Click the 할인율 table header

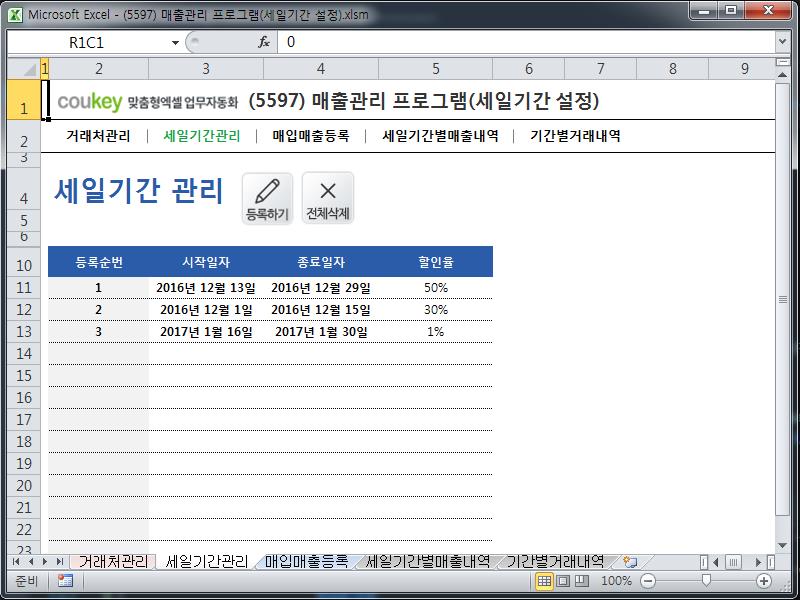[436, 262]
